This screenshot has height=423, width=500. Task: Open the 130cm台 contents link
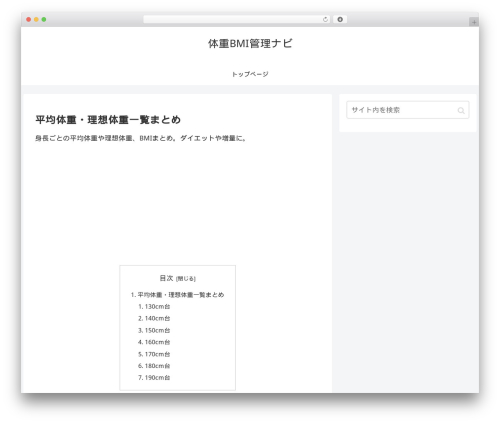157,307
